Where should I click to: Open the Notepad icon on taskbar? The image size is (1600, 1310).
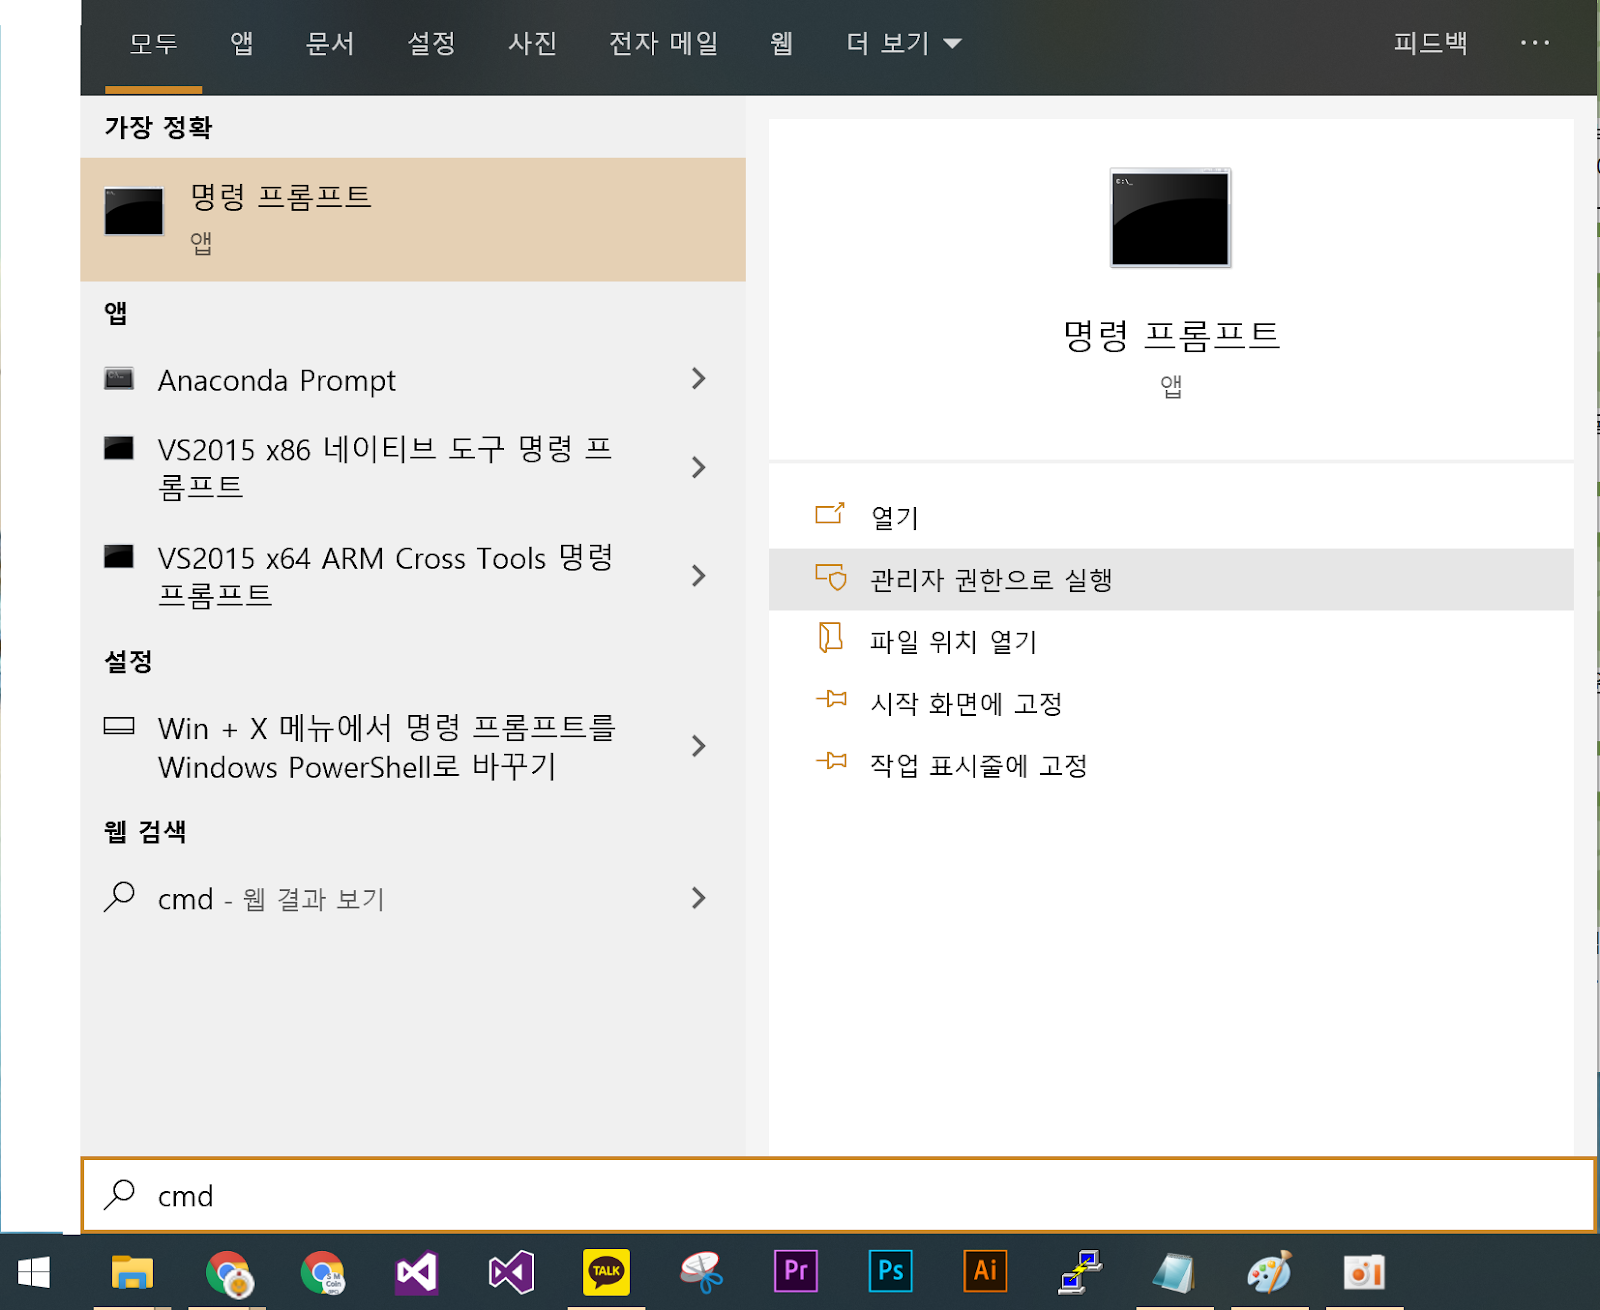click(x=1174, y=1273)
